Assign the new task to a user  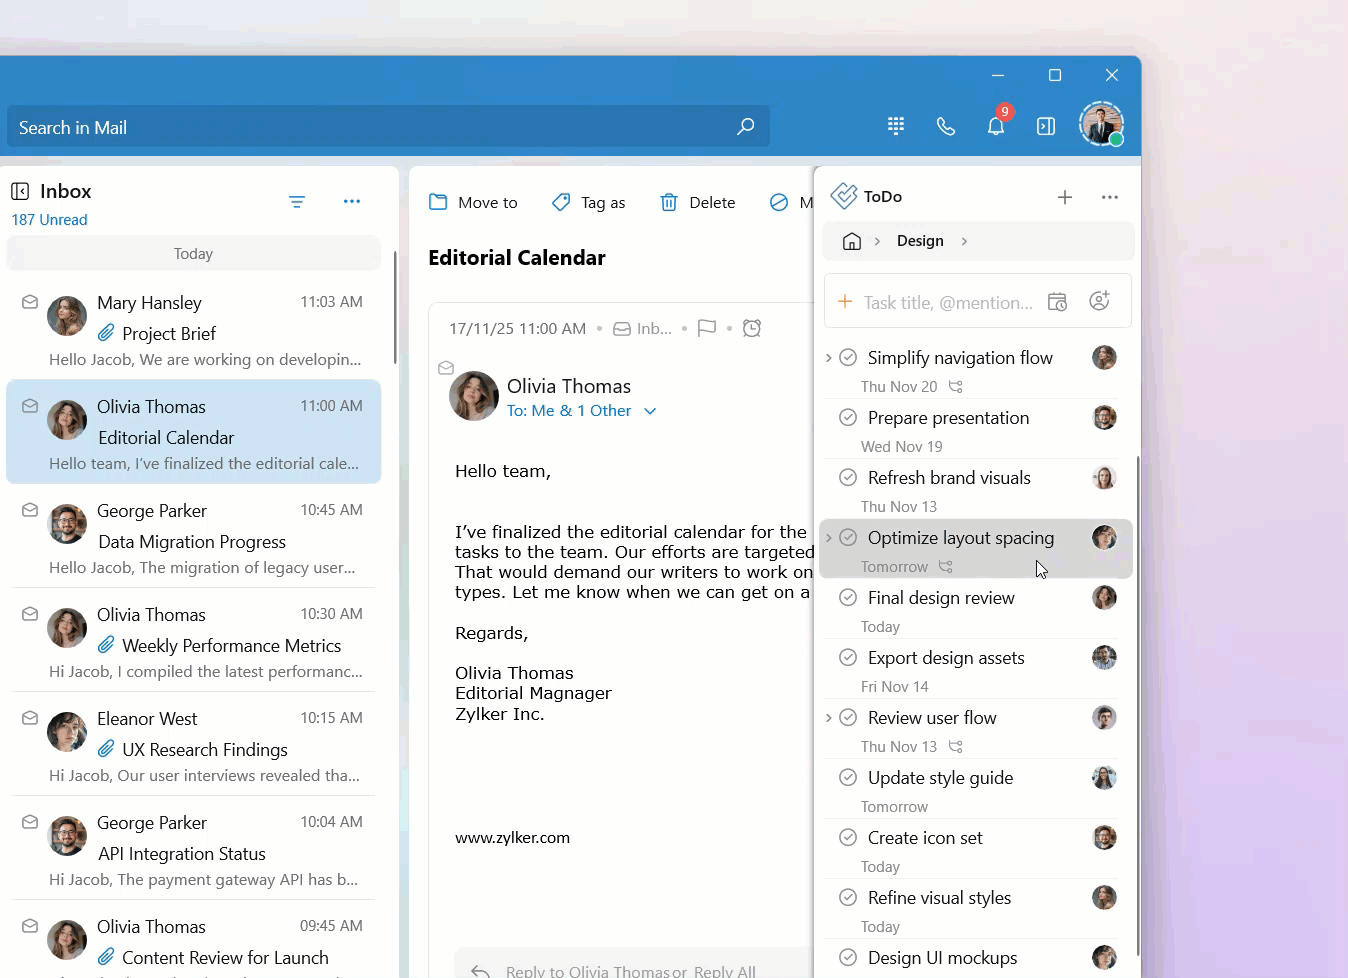(x=1099, y=301)
